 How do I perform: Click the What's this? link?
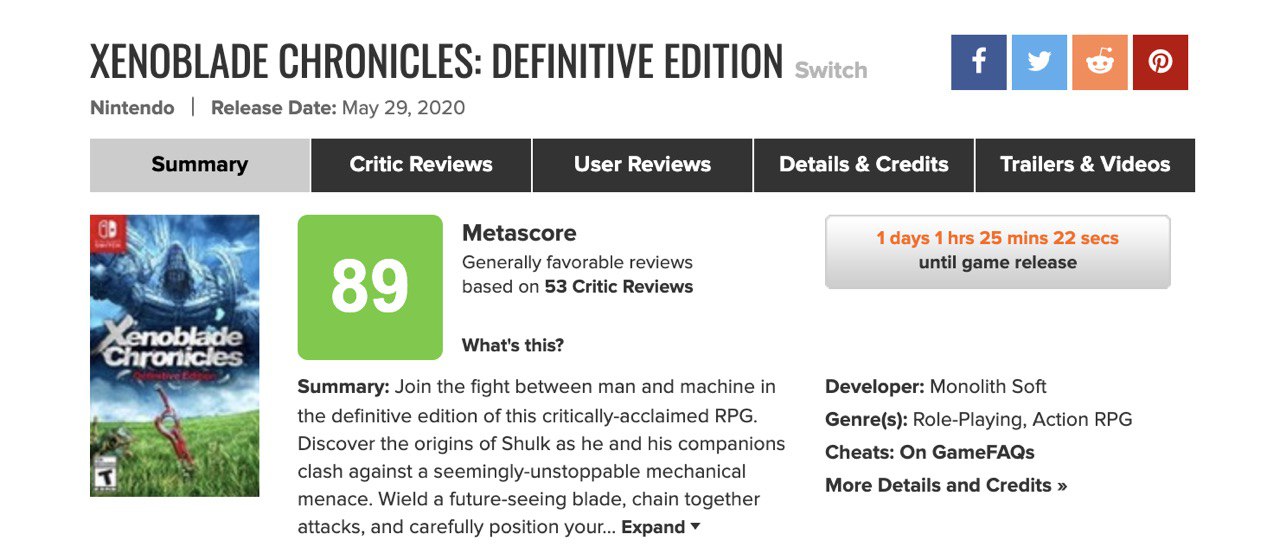point(513,345)
